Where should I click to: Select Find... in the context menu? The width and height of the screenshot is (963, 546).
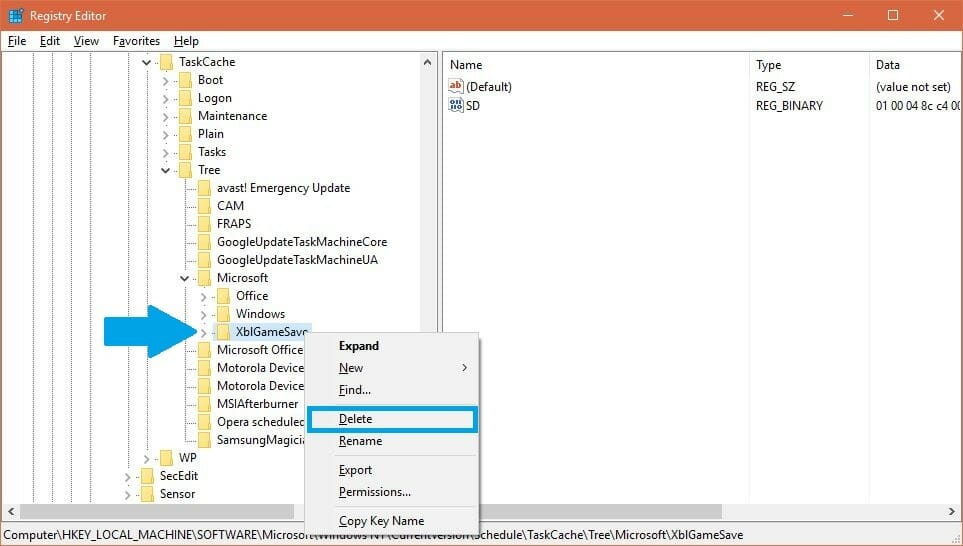[x=392, y=390]
